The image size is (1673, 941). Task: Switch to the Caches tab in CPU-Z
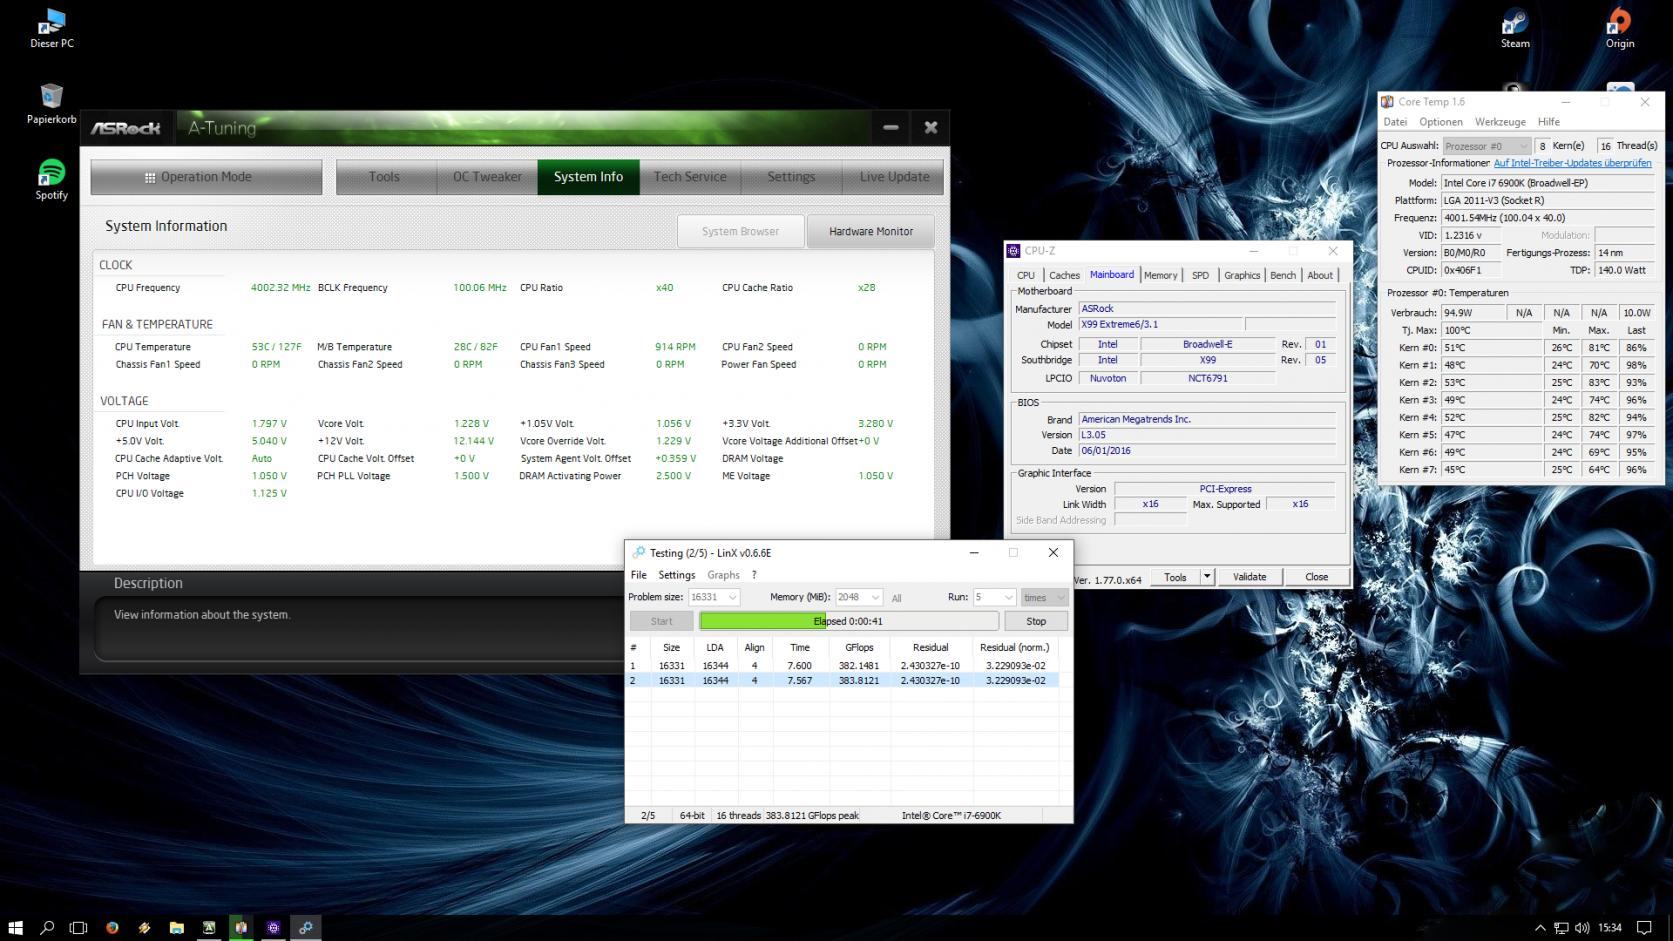(x=1064, y=275)
